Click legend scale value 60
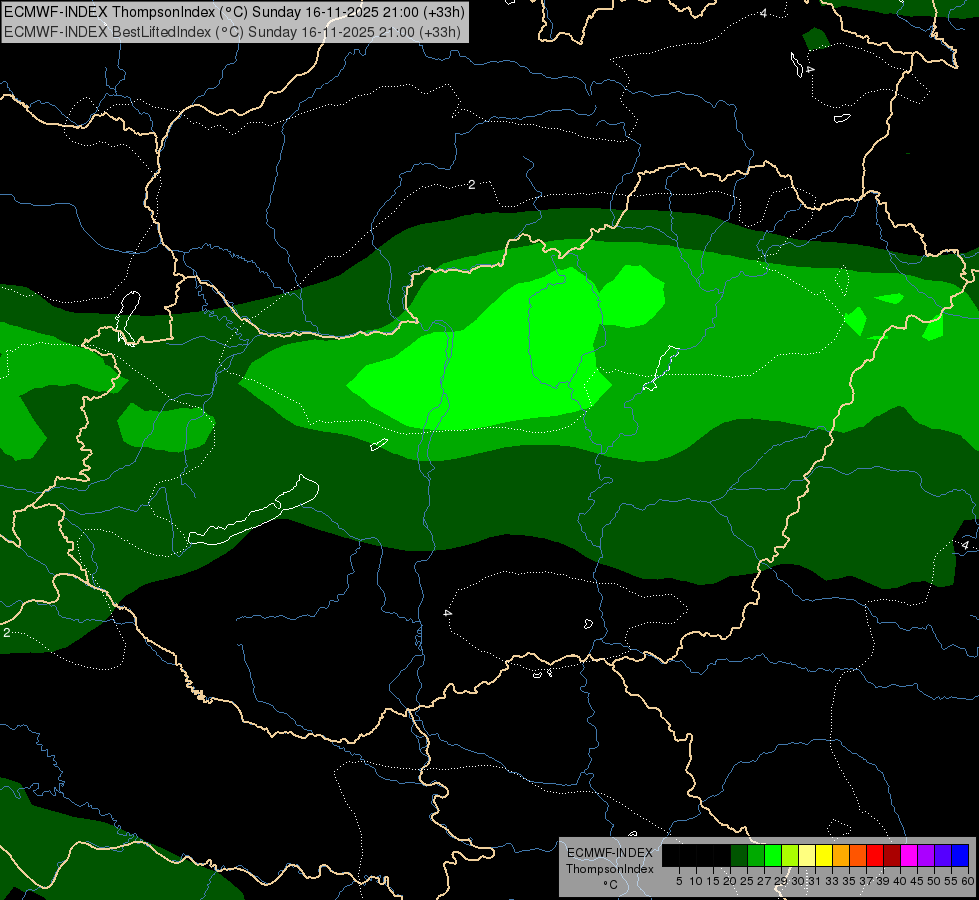This screenshot has width=979, height=900. (x=968, y=881)
